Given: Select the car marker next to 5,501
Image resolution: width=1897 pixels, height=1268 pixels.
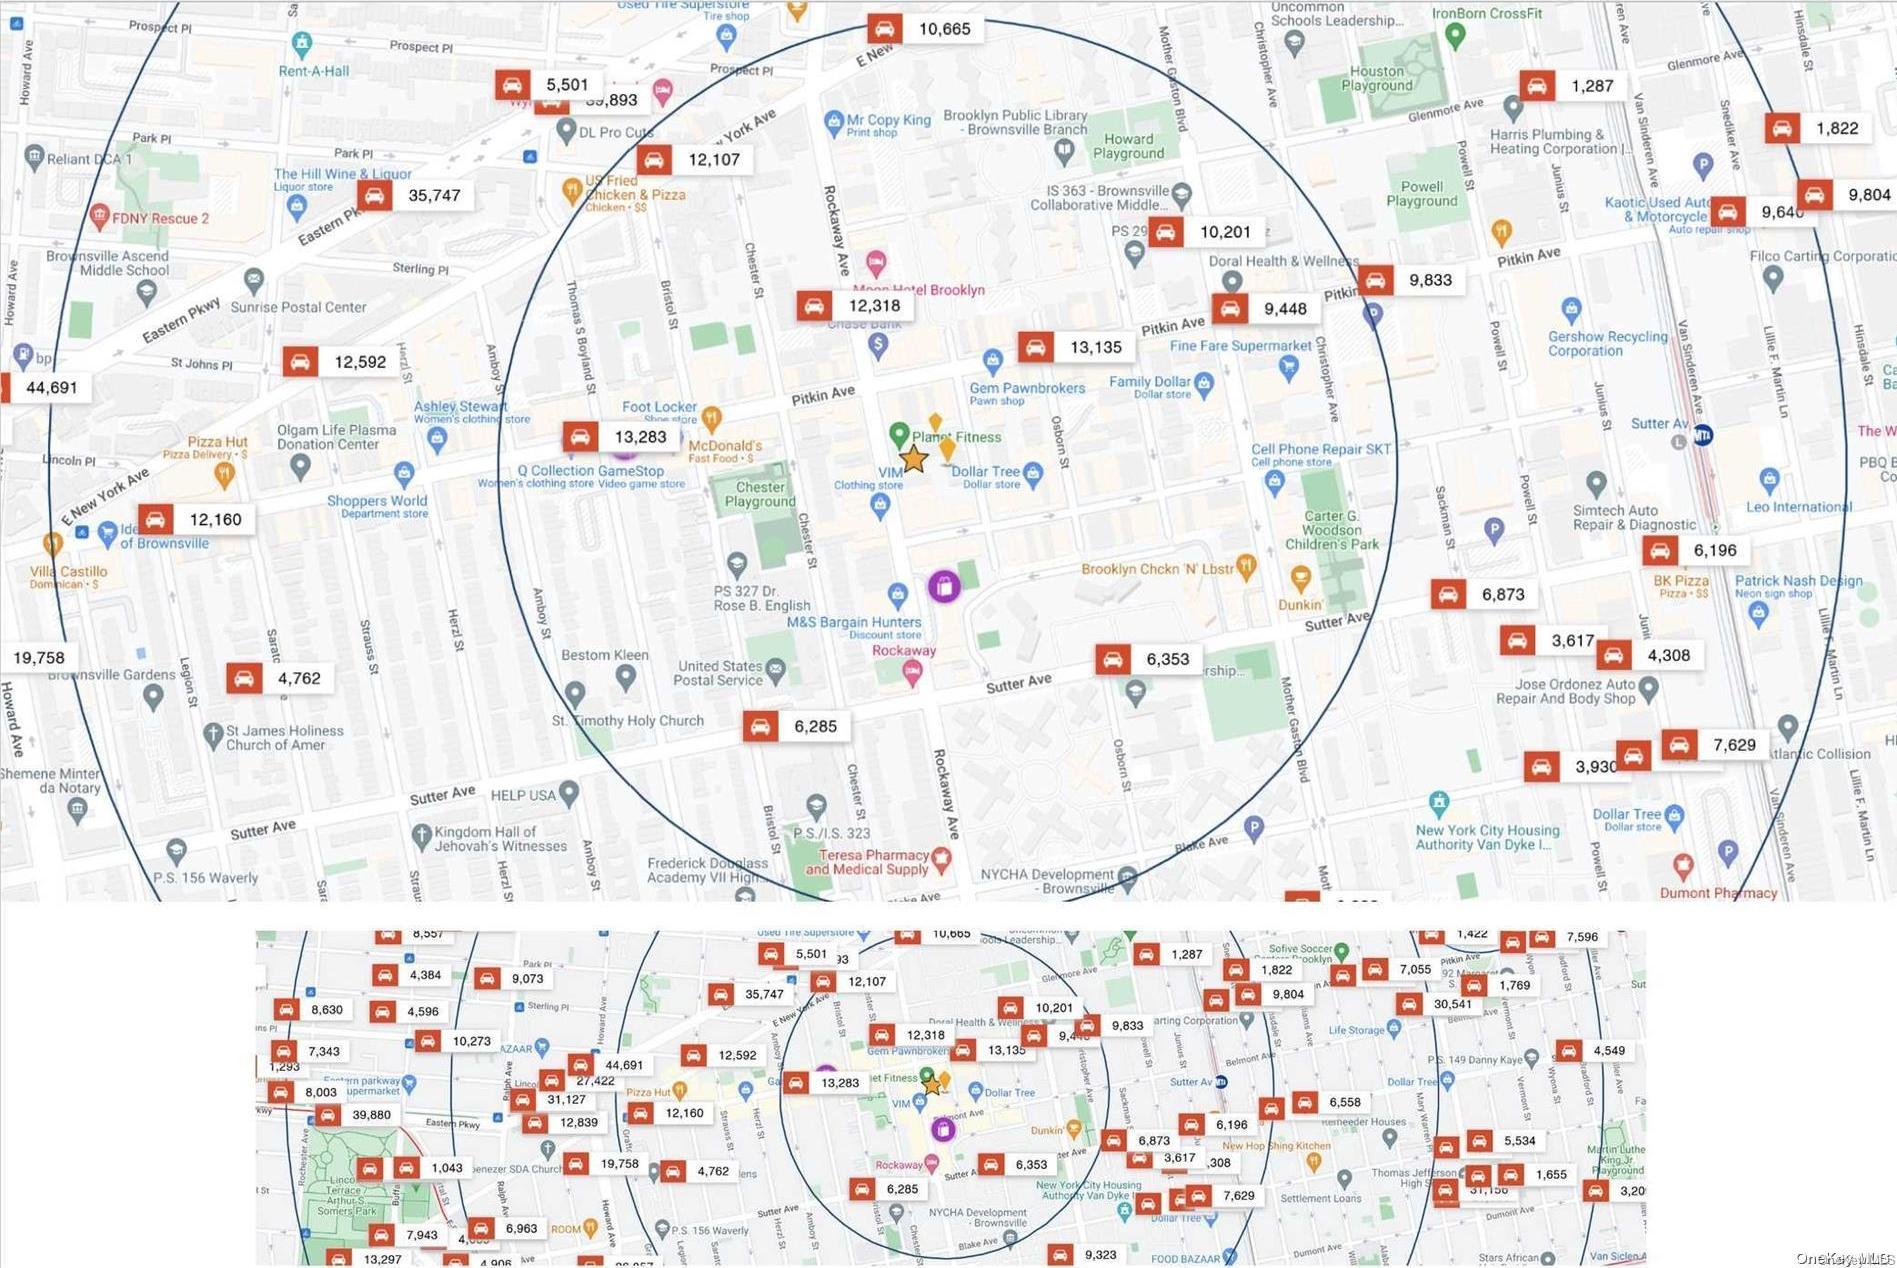Looking at the screenshot, I should [513, 85].
